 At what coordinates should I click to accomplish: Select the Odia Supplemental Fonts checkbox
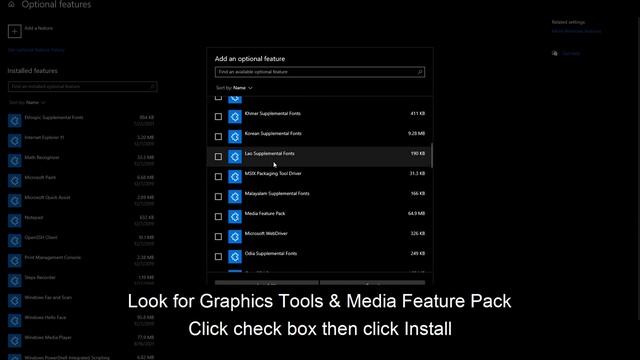(x=218, y=257)
